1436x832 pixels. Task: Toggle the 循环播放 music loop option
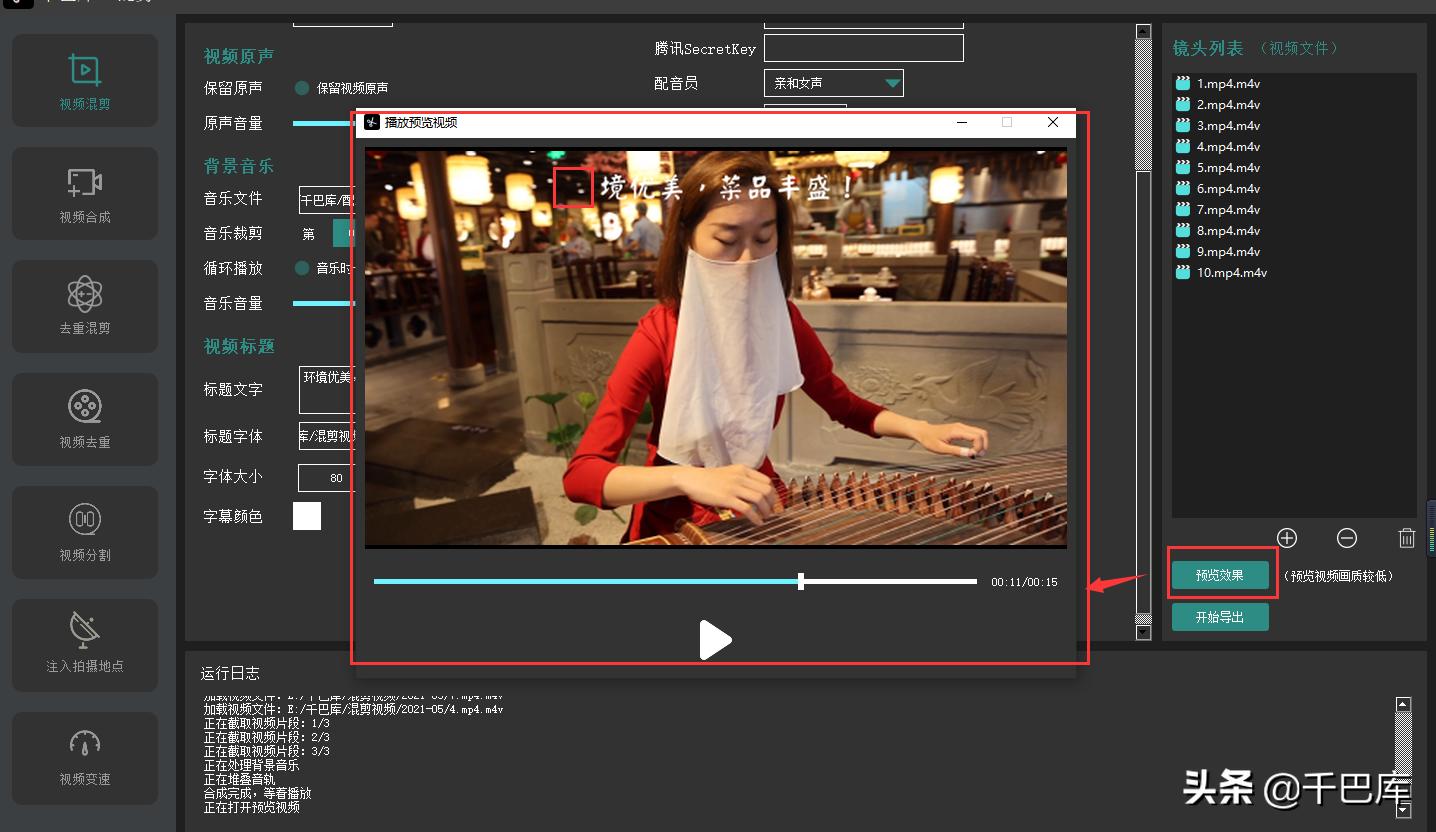(302, 268)
